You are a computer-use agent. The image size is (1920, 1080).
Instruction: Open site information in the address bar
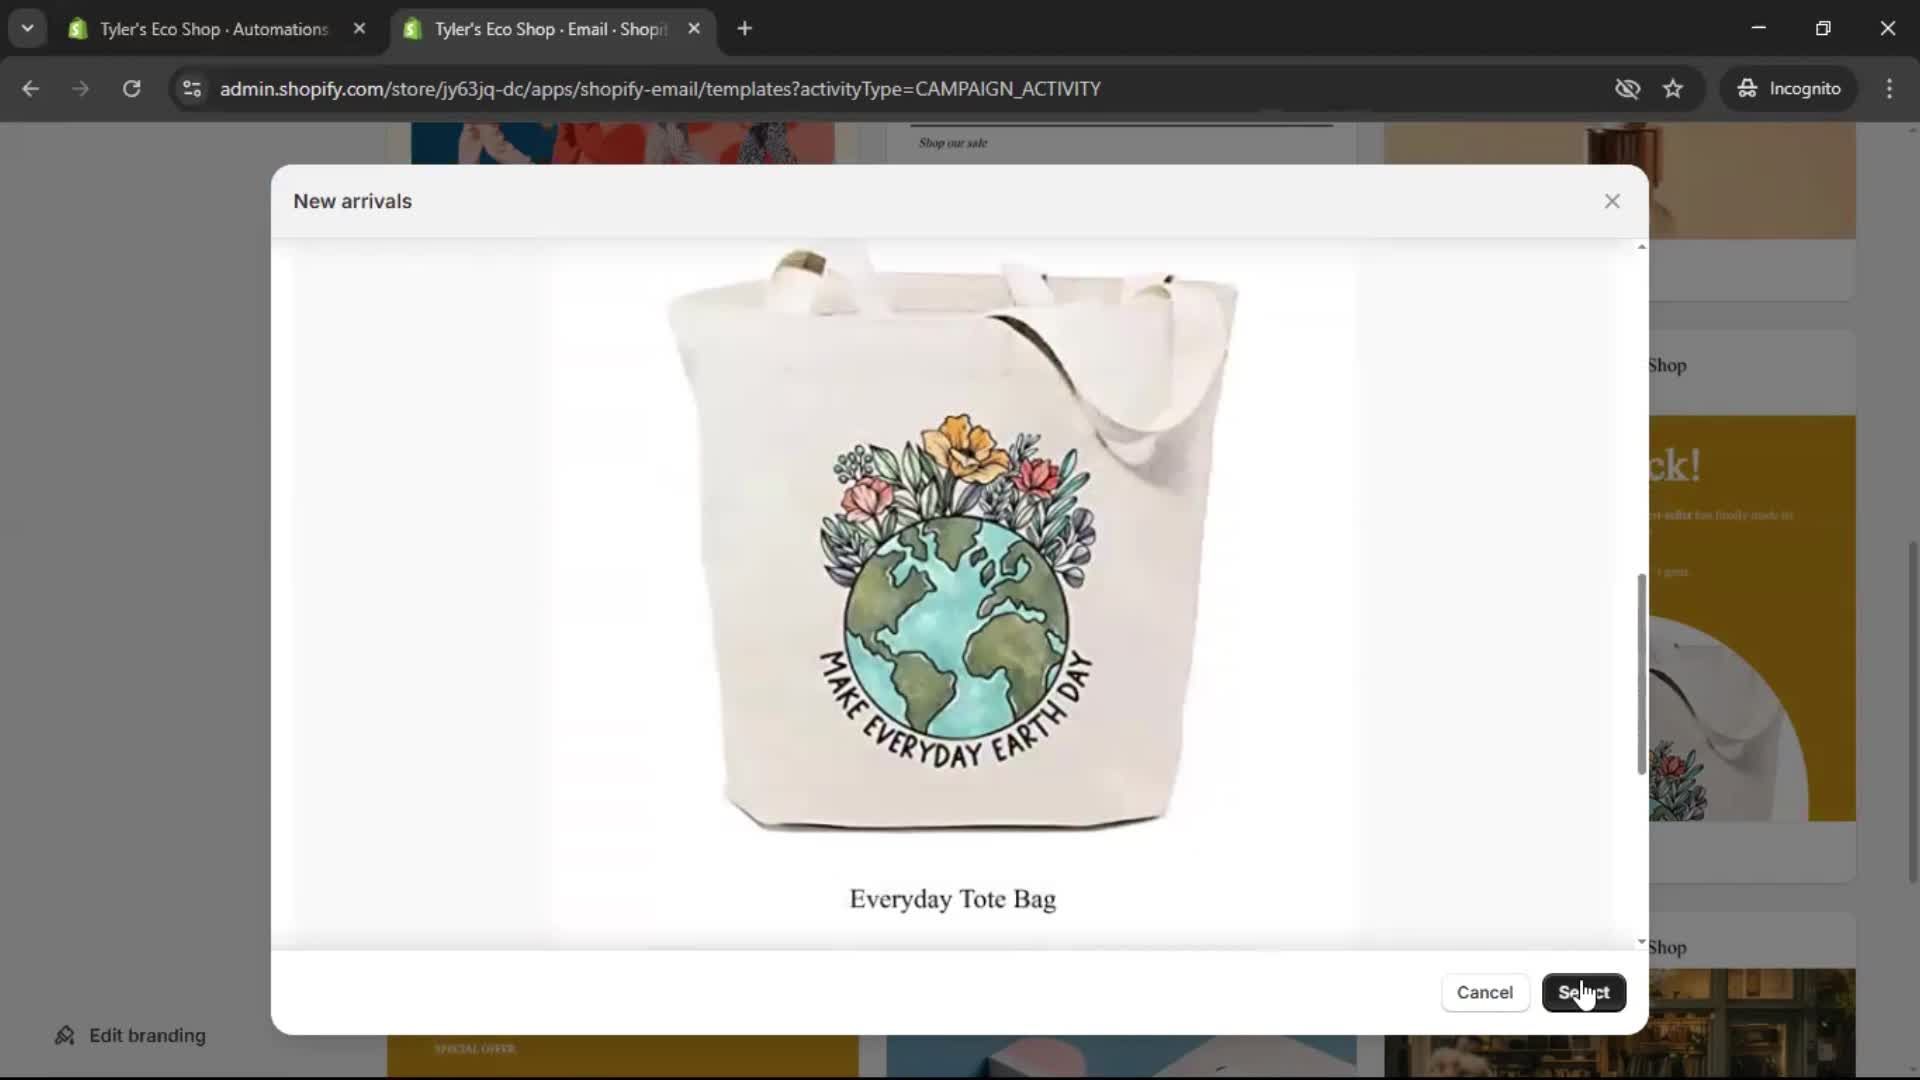pos(191,88)
